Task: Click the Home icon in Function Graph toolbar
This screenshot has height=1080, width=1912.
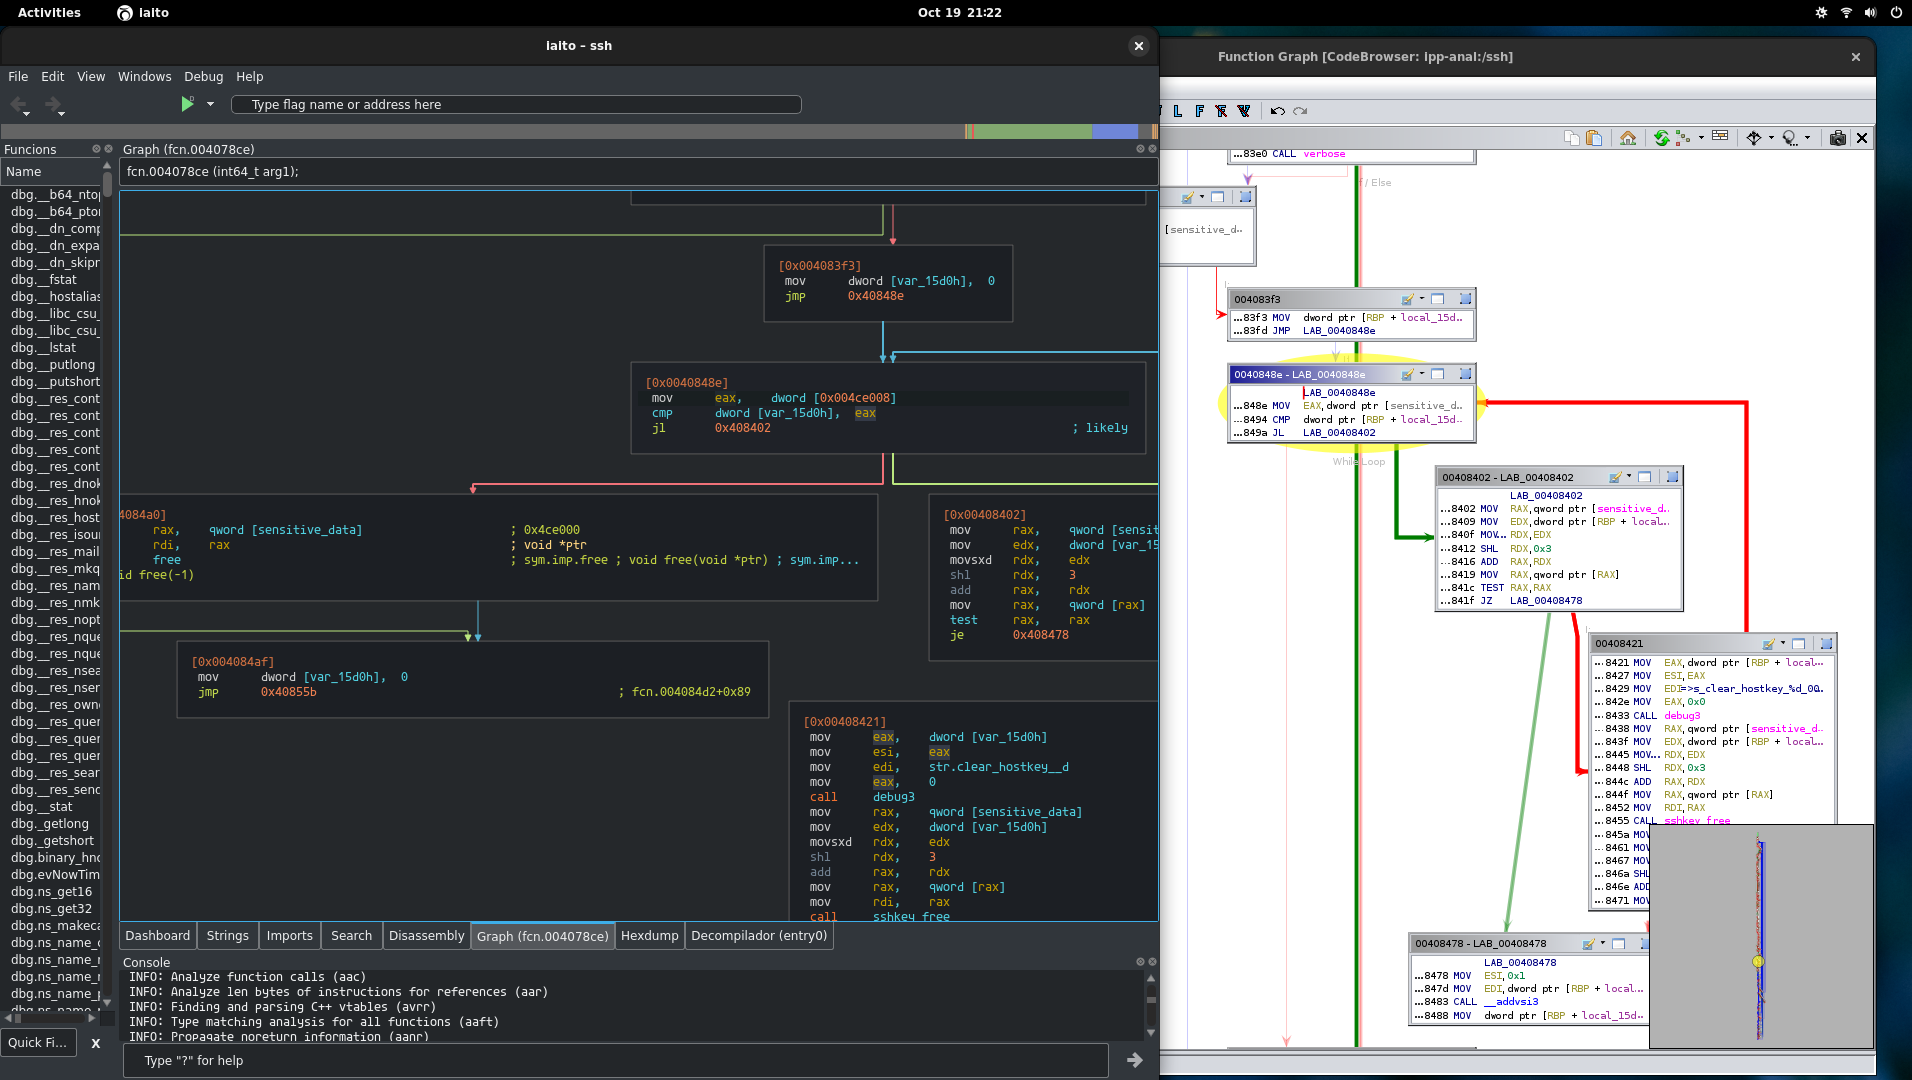Action: [1628, 138]
